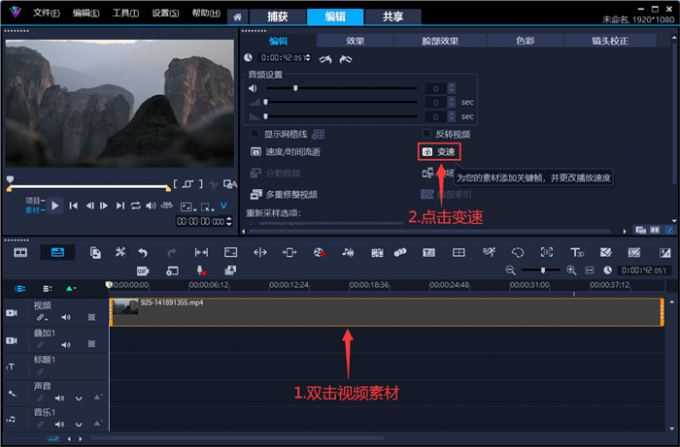Open the customize toolbar (tools) icon
Screen dimensions: 680x447
120,252
